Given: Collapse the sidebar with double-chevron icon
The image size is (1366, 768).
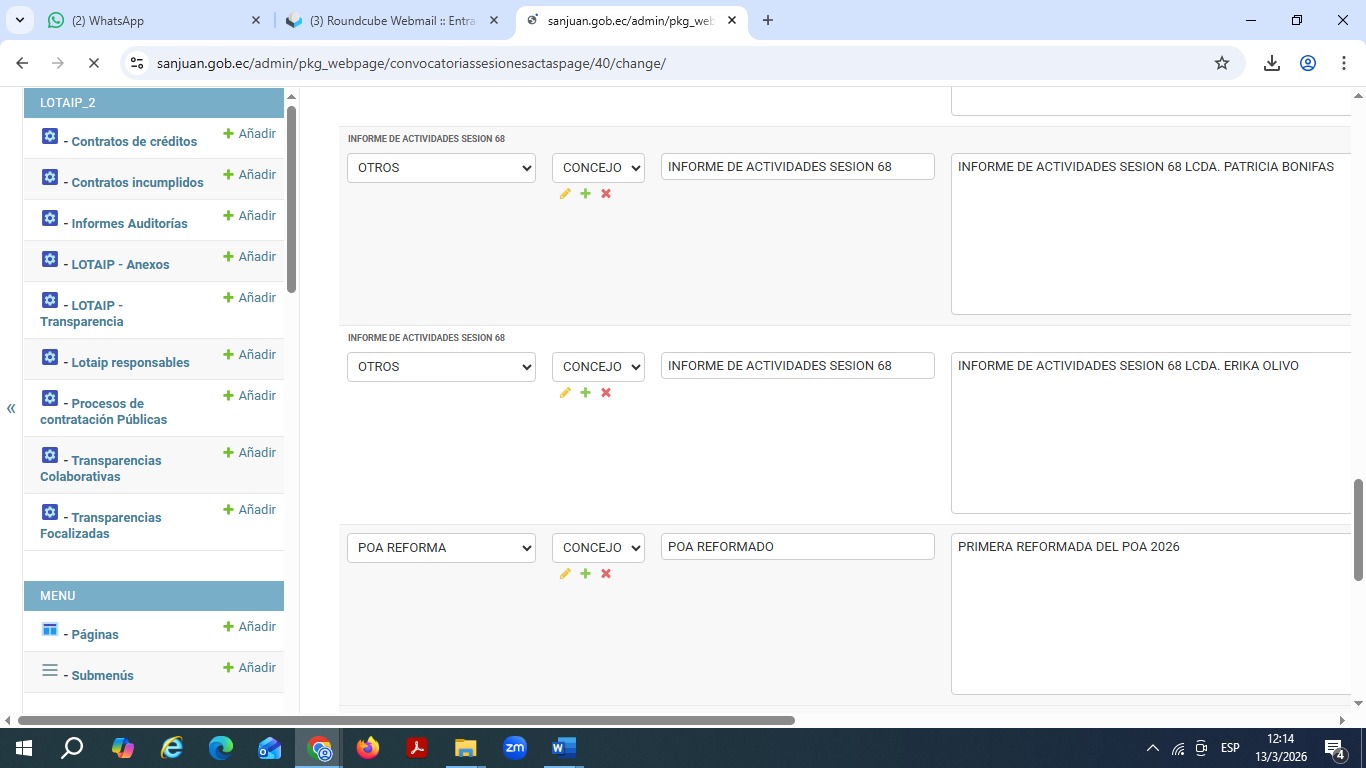Looking at the screenshot, I should coord(11,408).
